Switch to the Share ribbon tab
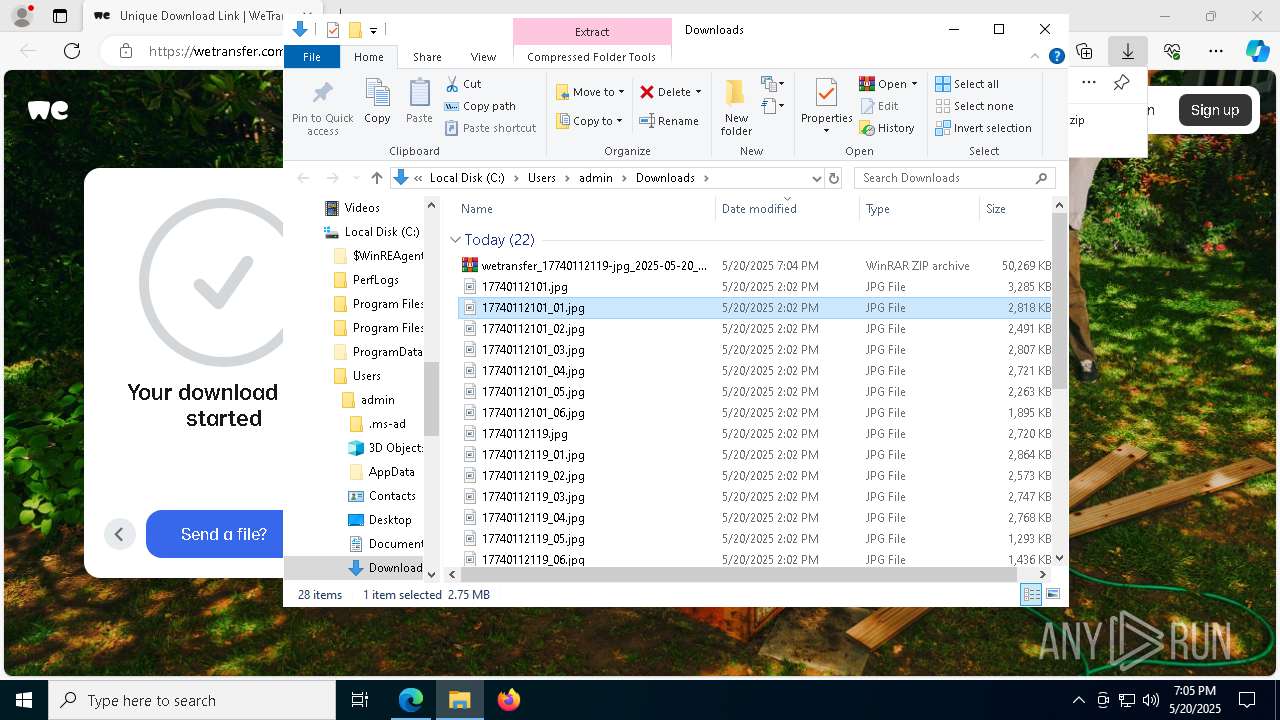 (x=427, y=57)
